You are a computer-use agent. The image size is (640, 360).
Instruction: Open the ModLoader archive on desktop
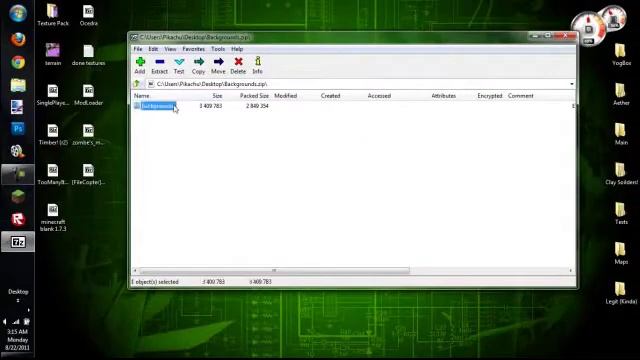click(x=89, y=95)
